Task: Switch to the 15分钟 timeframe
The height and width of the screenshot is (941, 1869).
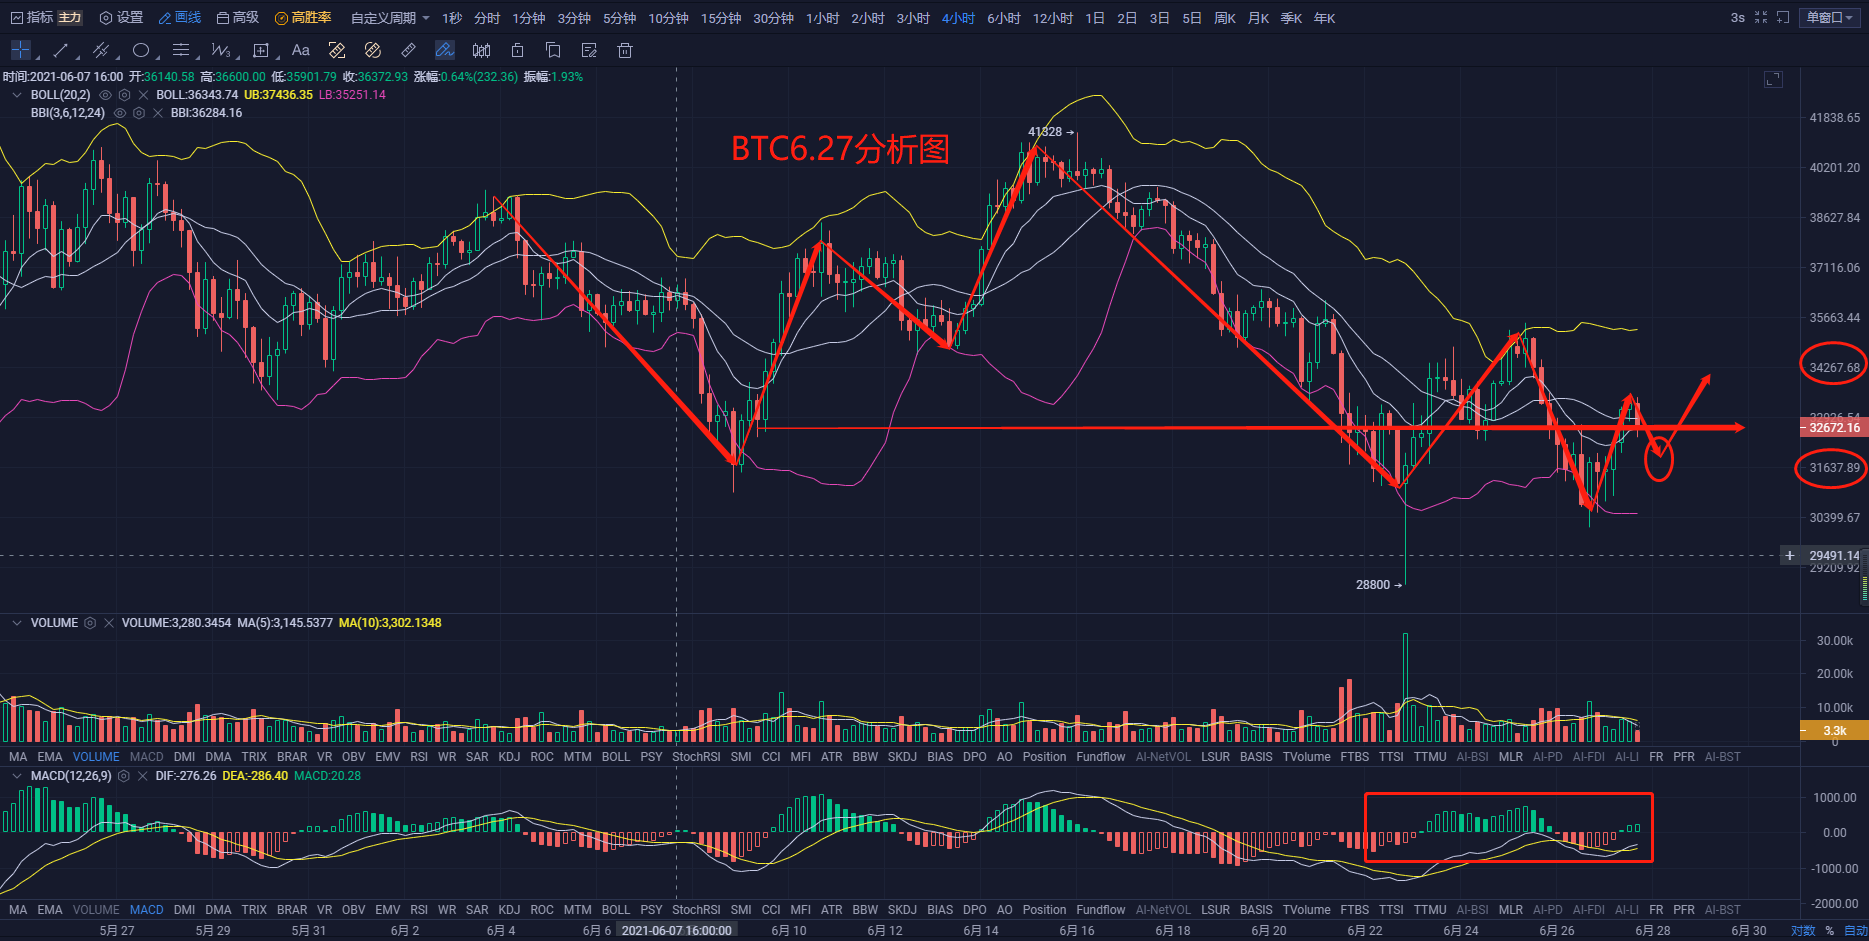Action: tap(721, 18)
